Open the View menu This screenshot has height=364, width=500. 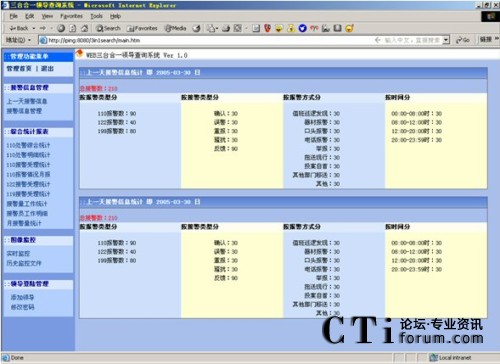(47, 16)
